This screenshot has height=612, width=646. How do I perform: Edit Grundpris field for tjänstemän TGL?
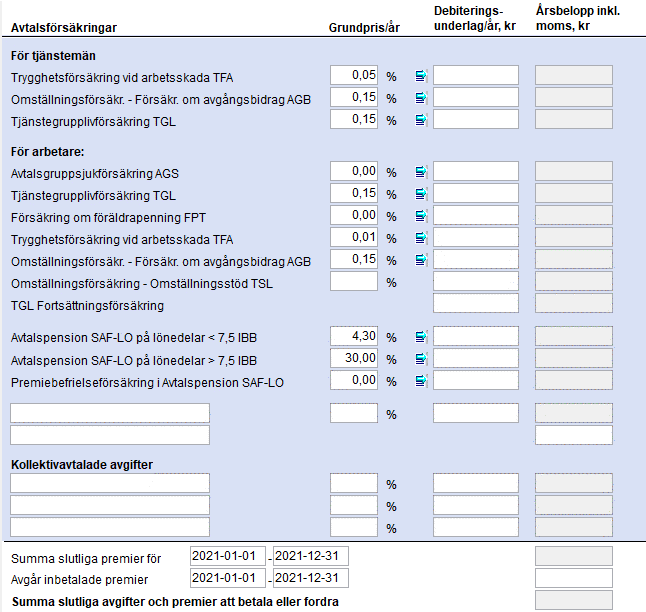coord(354,119)
